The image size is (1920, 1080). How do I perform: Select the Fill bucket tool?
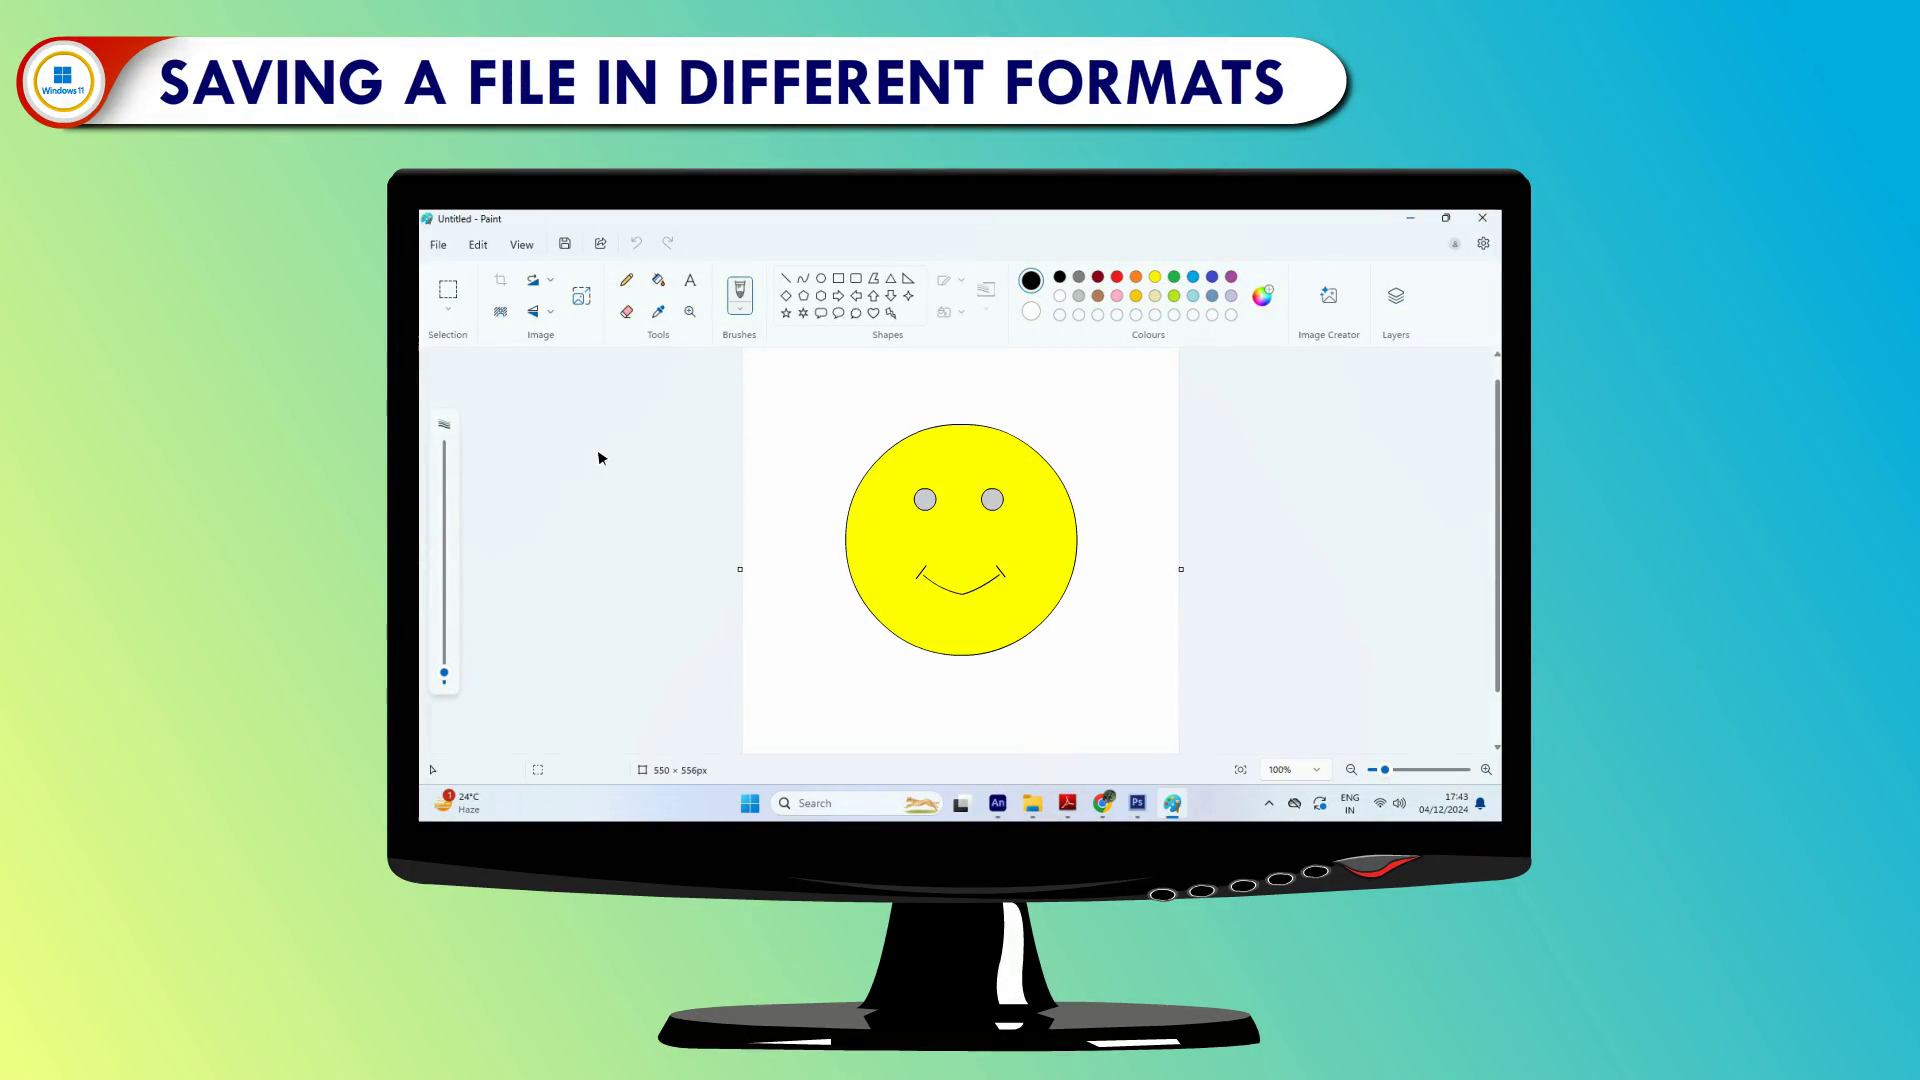pos(658,280)
